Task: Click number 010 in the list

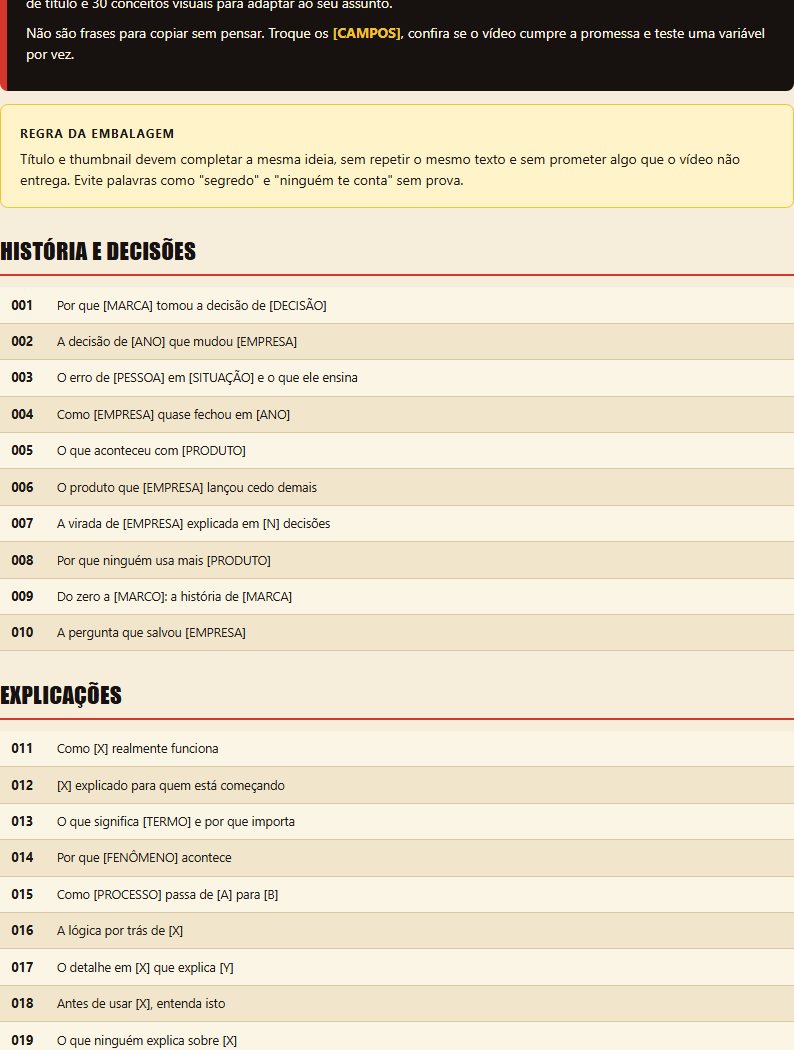Action: tap(22, 633)
